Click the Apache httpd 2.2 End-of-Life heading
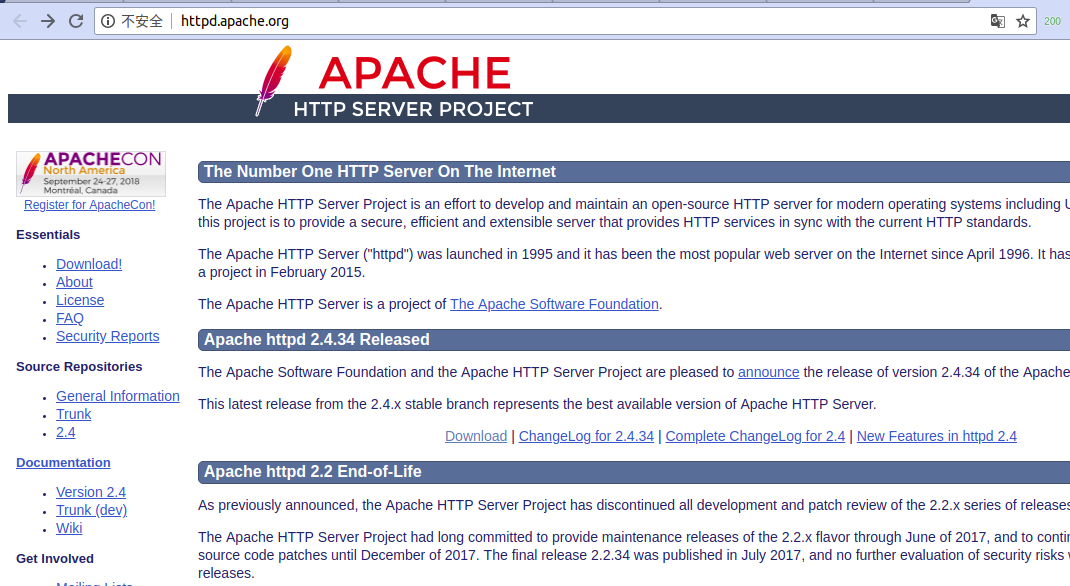The height and width of the screenshot is (586, 1070). [313, 472]
